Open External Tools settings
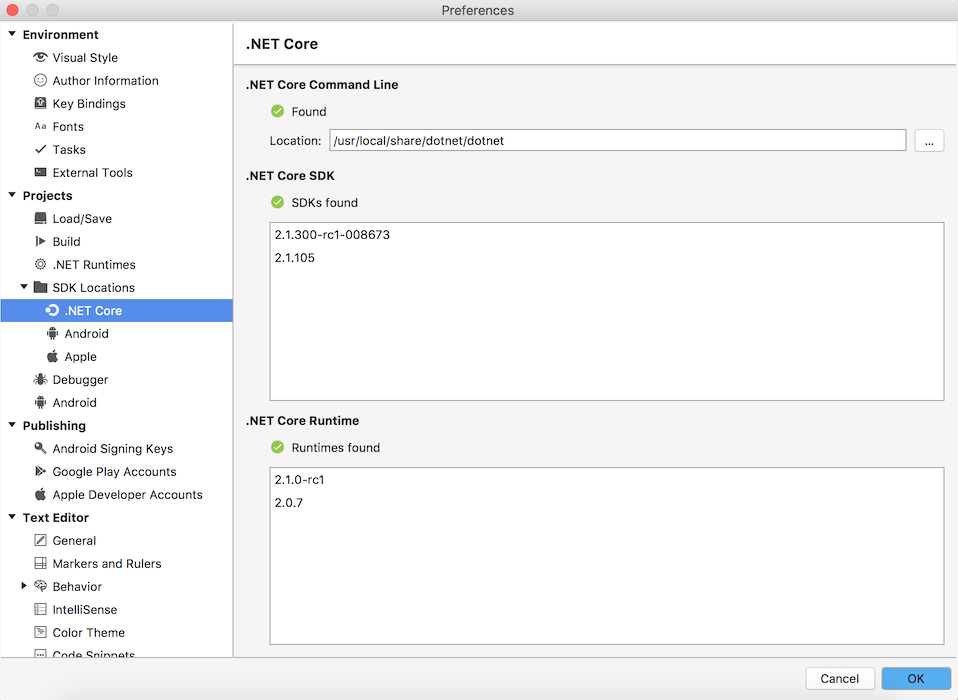958x700 pixels. 92,173
